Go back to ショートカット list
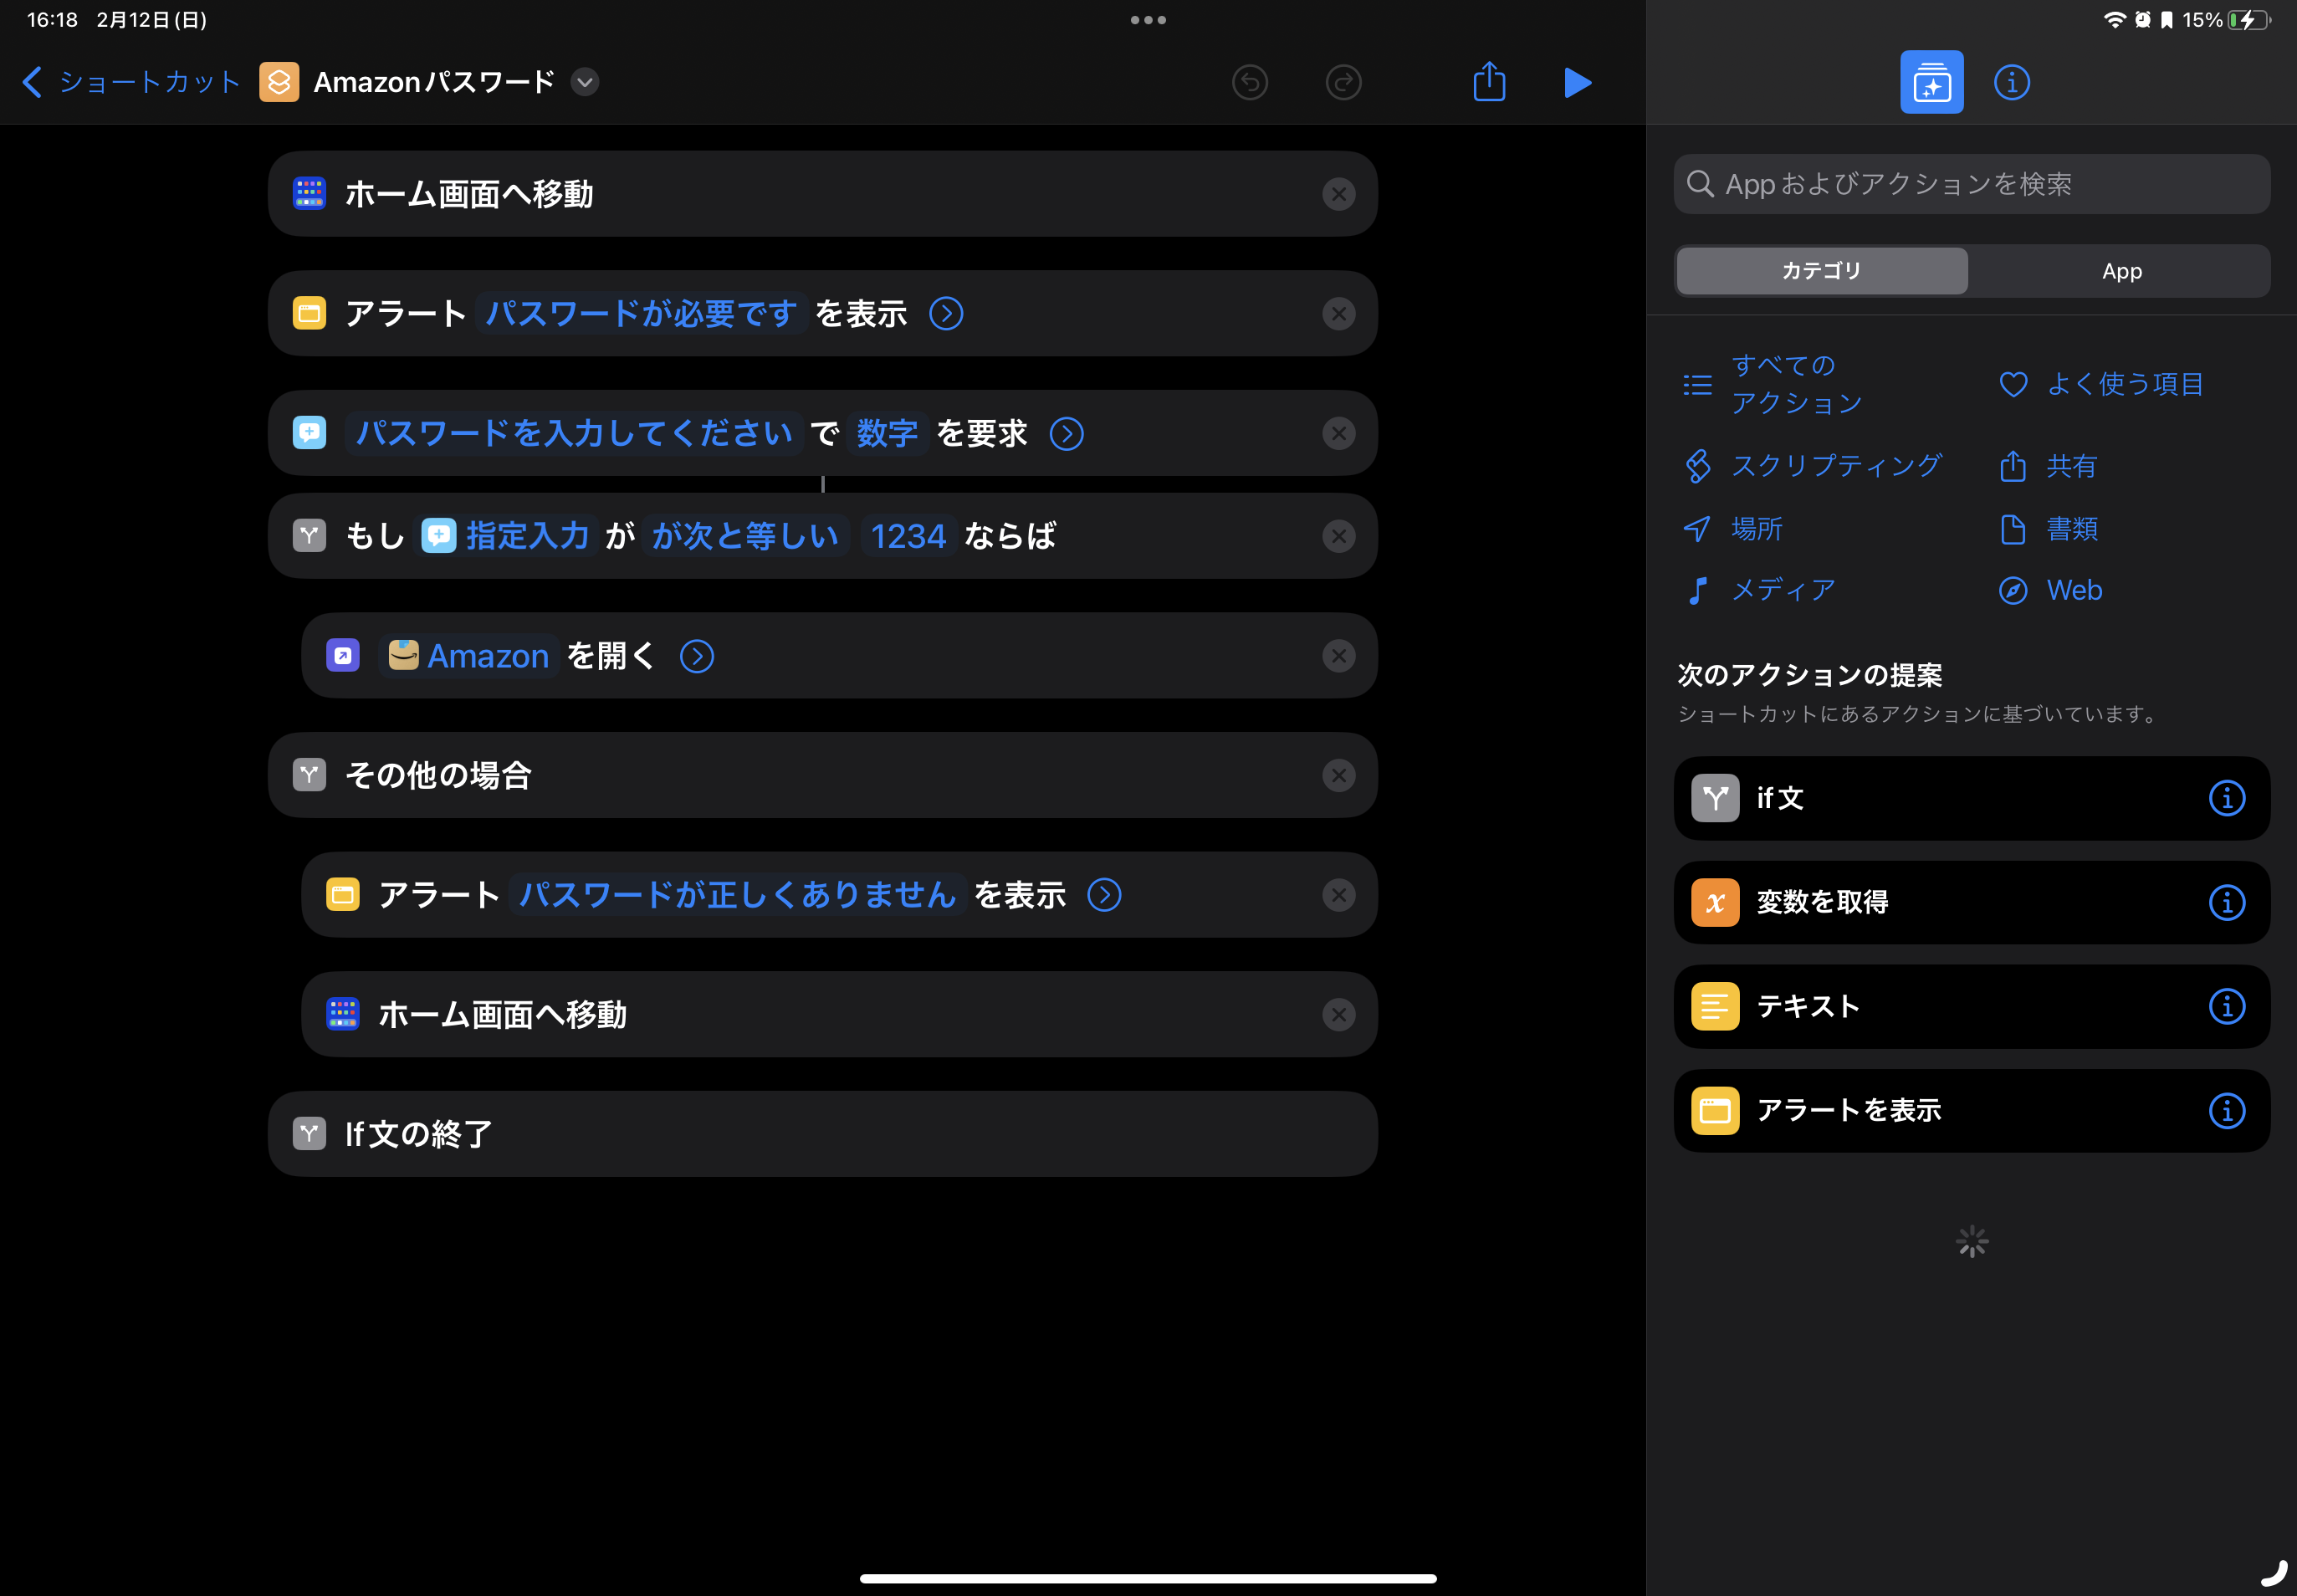Image resolution: width=2297 pixels, height=1596 pixels. tap(130, 82)
